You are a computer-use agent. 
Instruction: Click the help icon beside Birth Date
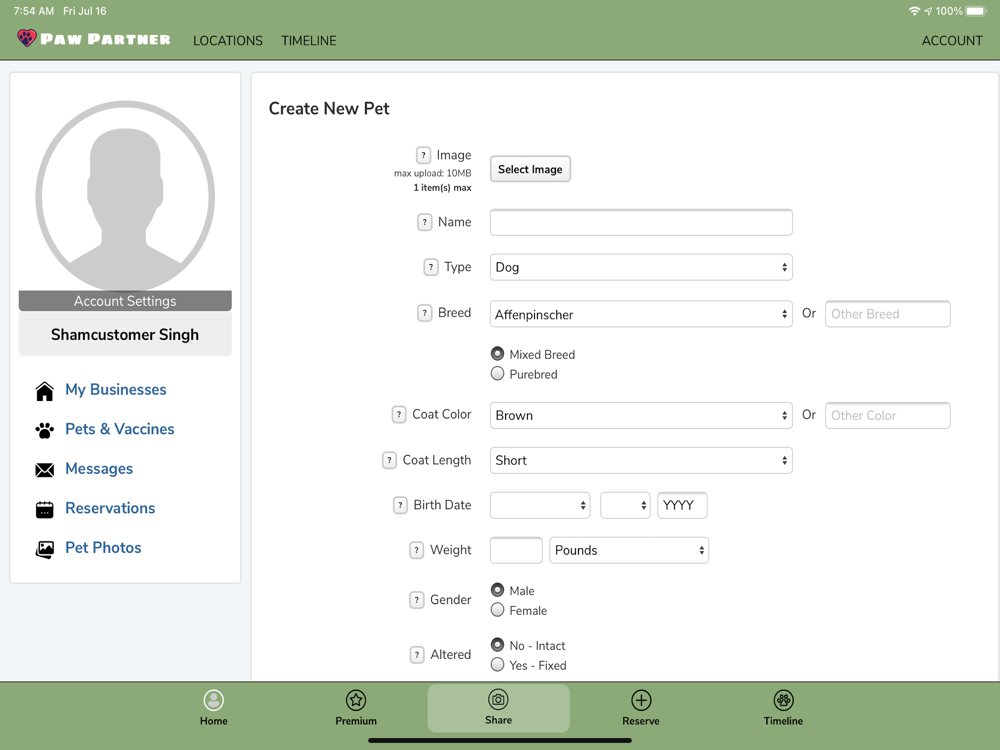pyautogui.click(x=401, y=505)
